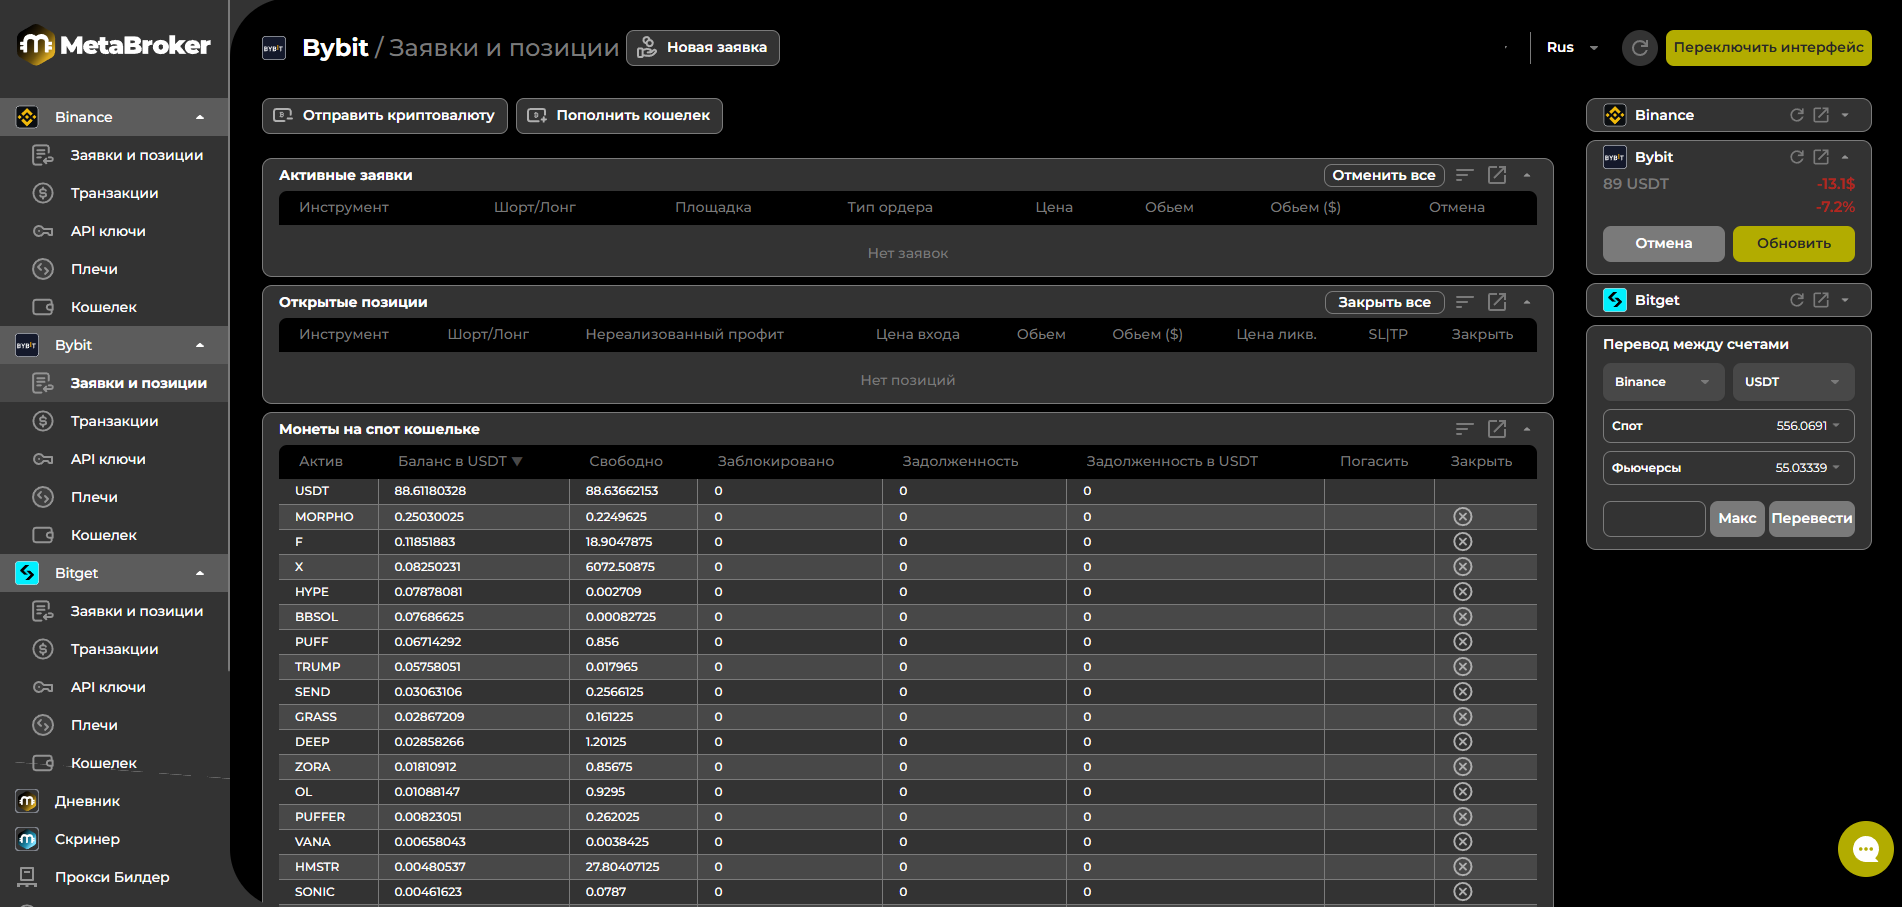The height and width of the screenshot is (907, 1902).
Task: Click filter icon in Open positions panel
Action: pyautogui.click(x=1465, y=302)
